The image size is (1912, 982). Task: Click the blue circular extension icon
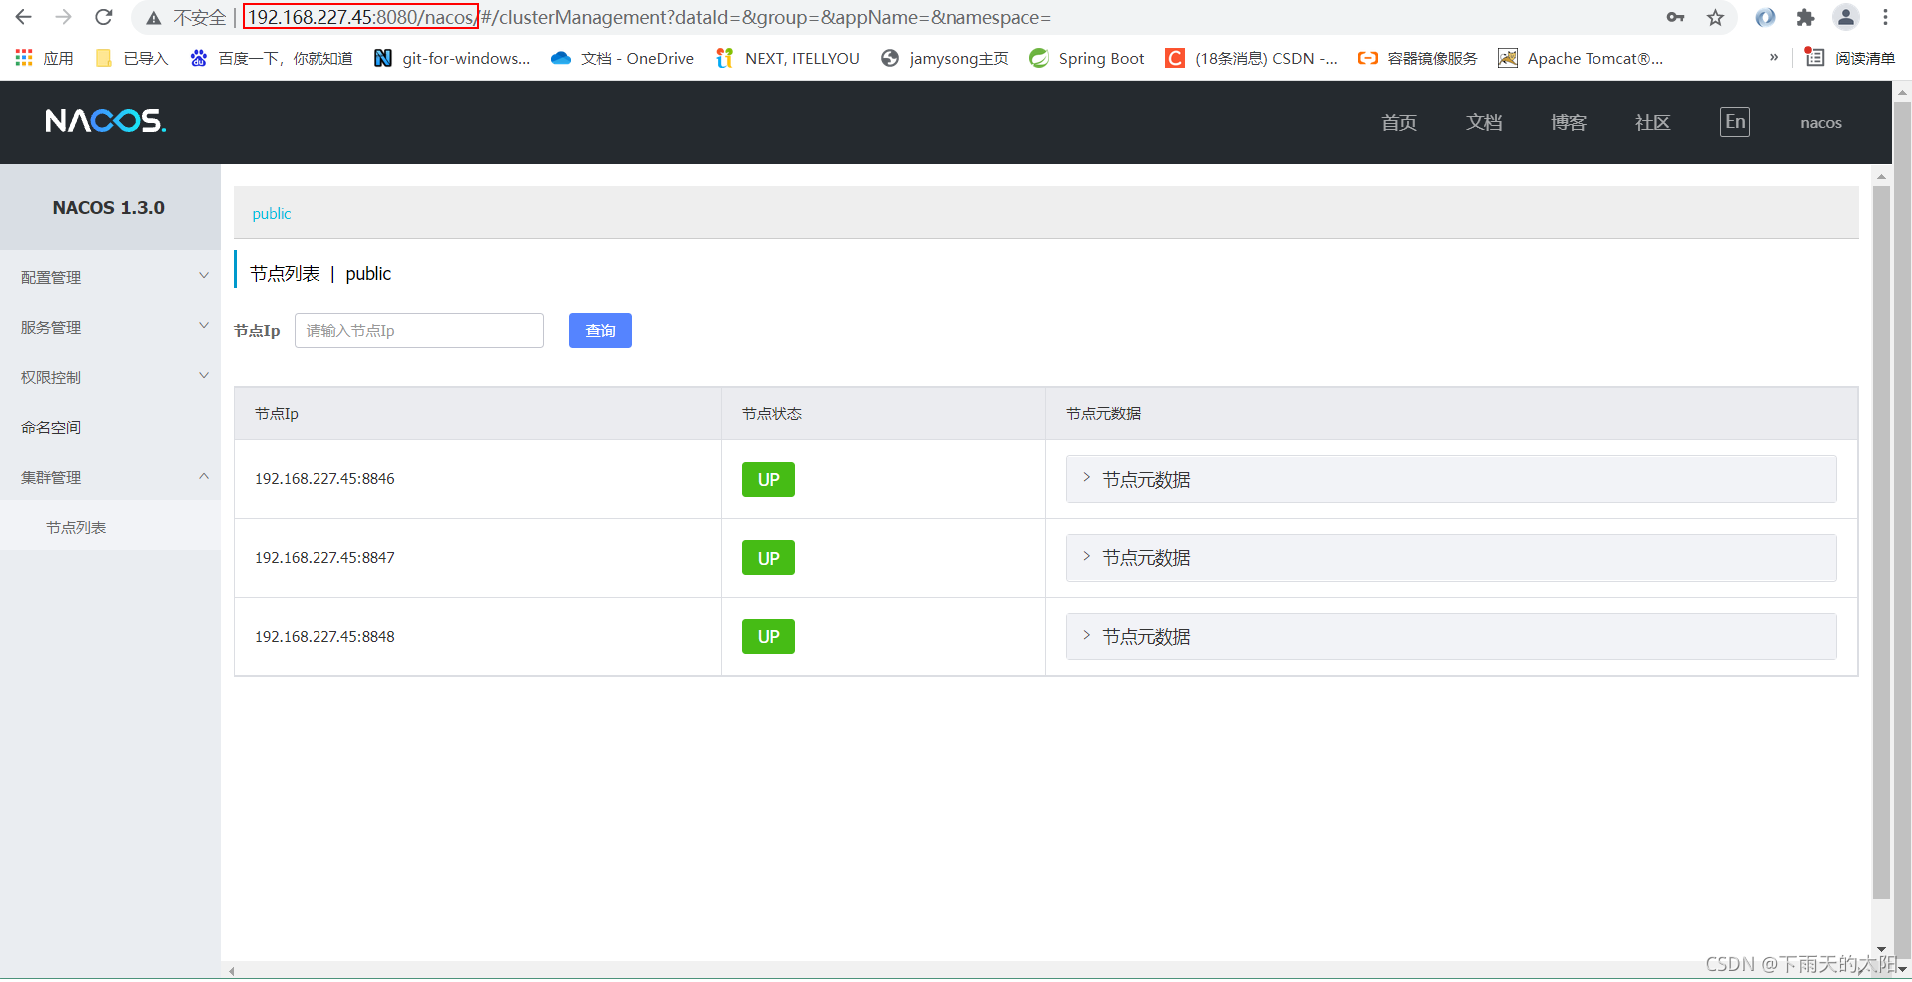click(1766, 17)
